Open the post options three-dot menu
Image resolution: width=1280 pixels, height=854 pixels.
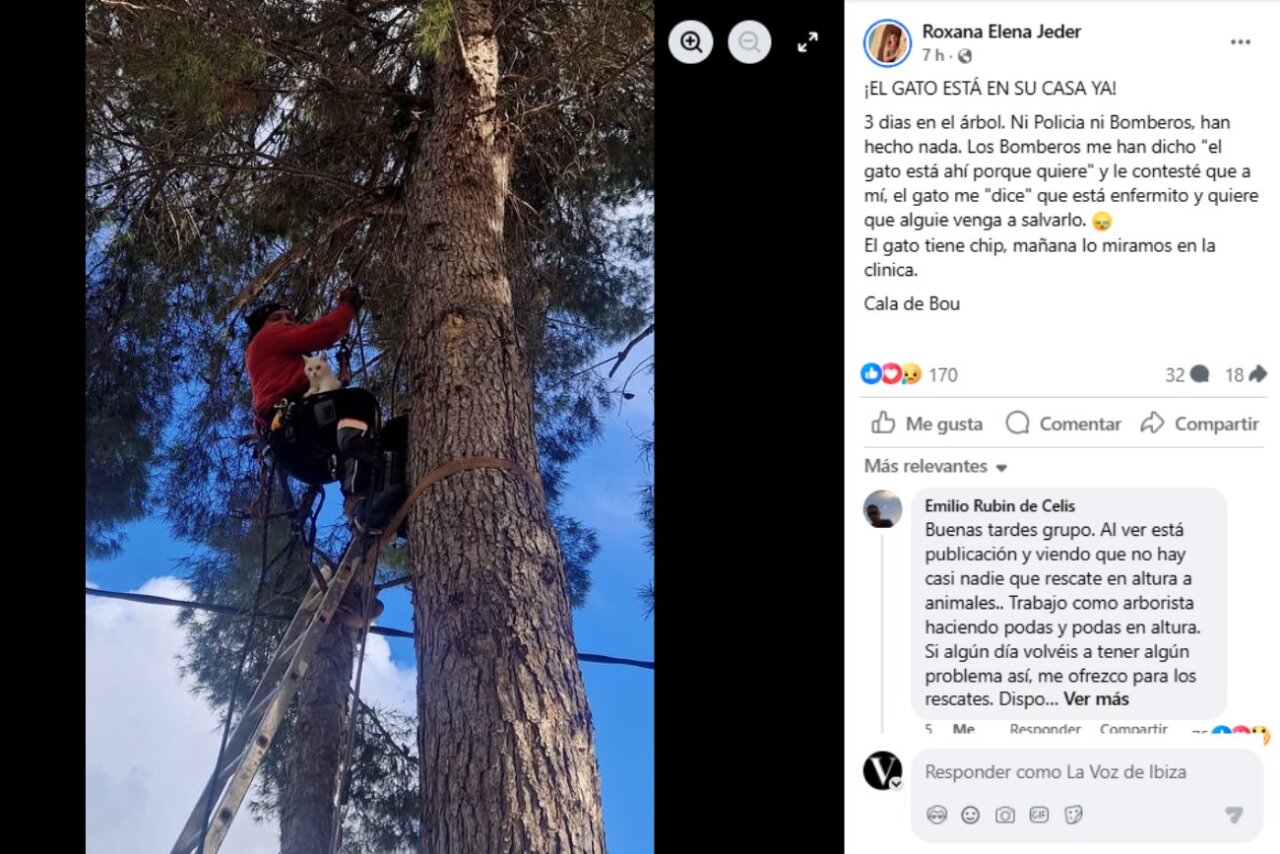[1240, 42]
